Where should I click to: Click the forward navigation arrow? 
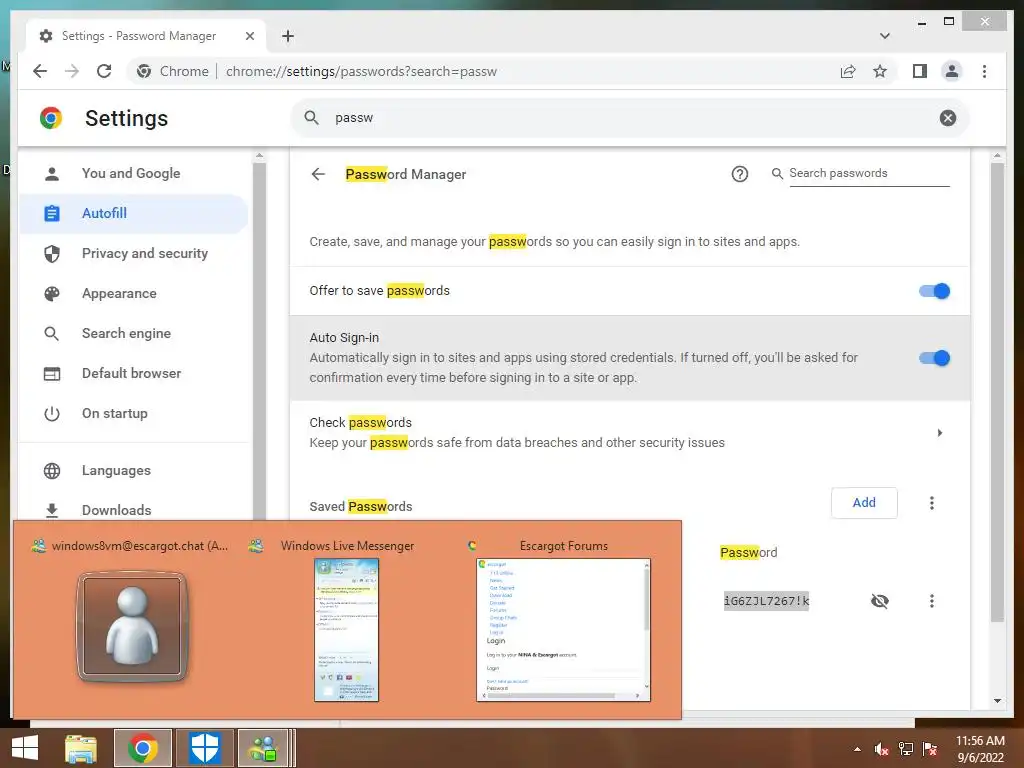(72, 71)
